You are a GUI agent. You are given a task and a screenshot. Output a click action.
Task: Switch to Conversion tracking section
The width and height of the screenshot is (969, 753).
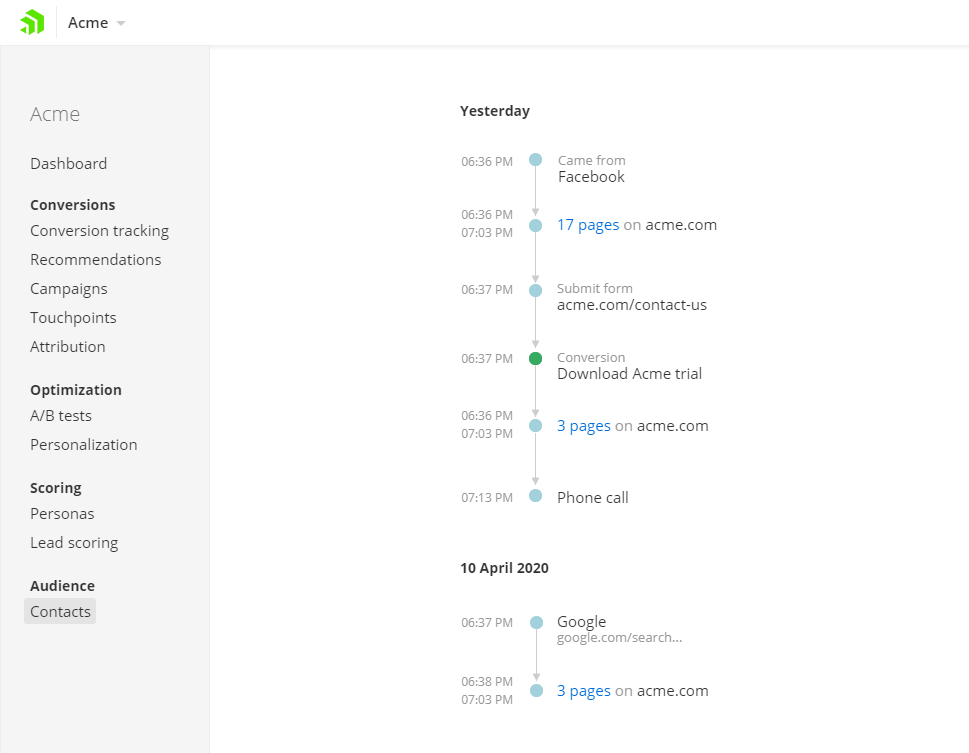click(99, 230)
